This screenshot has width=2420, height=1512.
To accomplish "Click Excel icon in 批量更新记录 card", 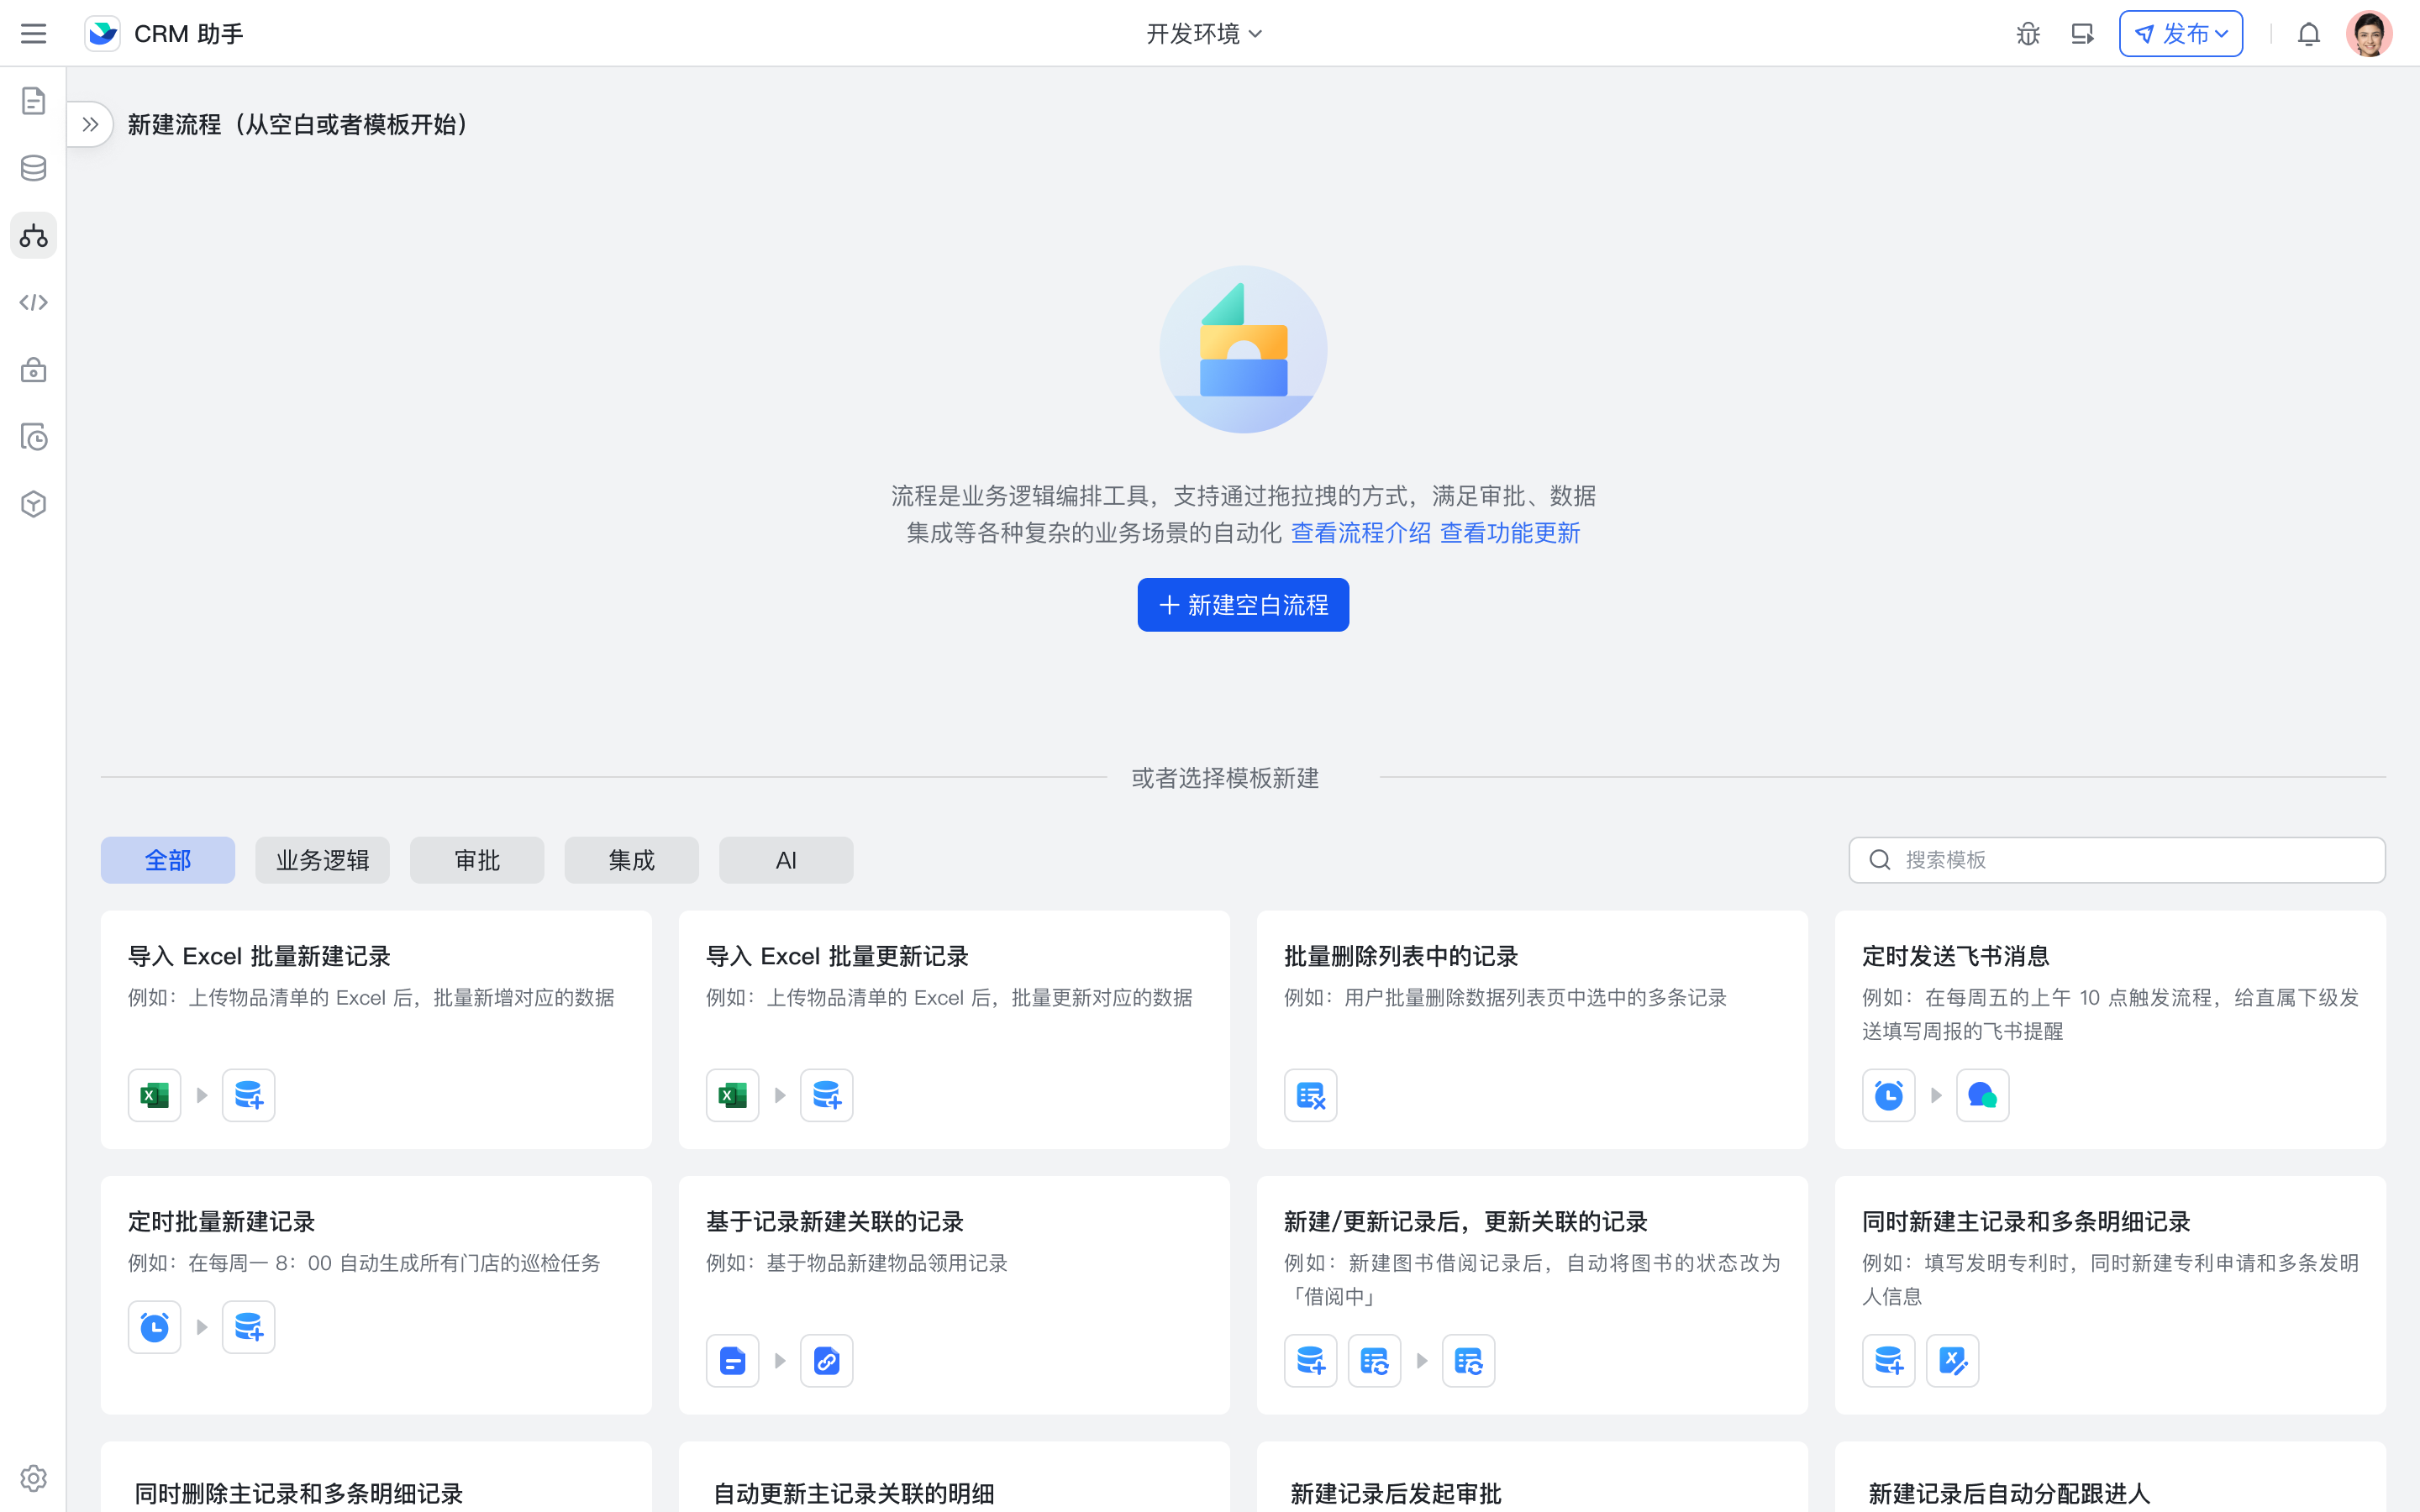I will 732,1095.
